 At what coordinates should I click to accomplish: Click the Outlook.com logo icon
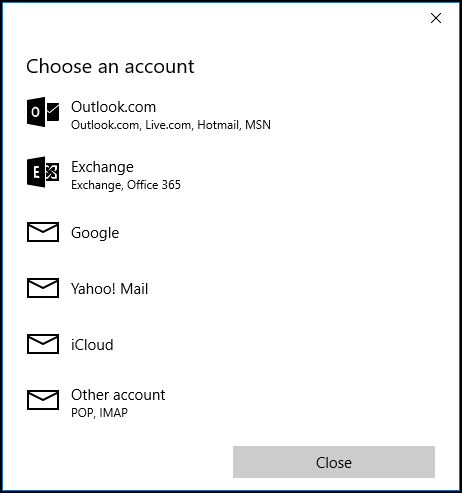[43, 112]
